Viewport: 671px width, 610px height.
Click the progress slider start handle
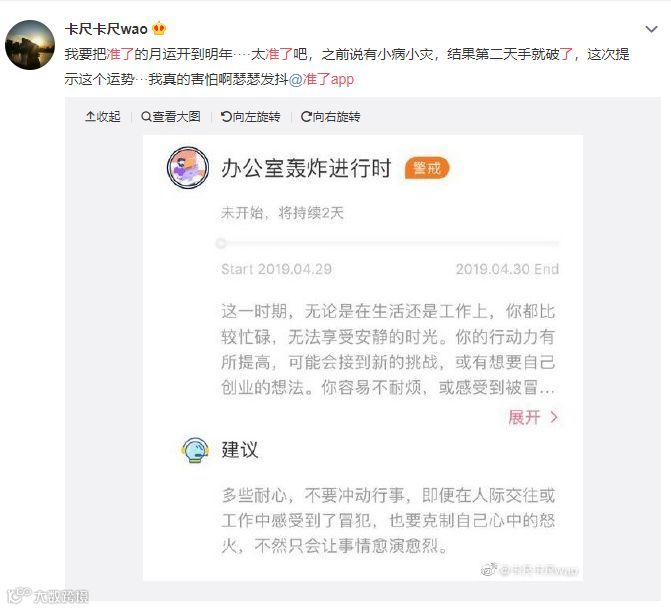coord(221,244)
